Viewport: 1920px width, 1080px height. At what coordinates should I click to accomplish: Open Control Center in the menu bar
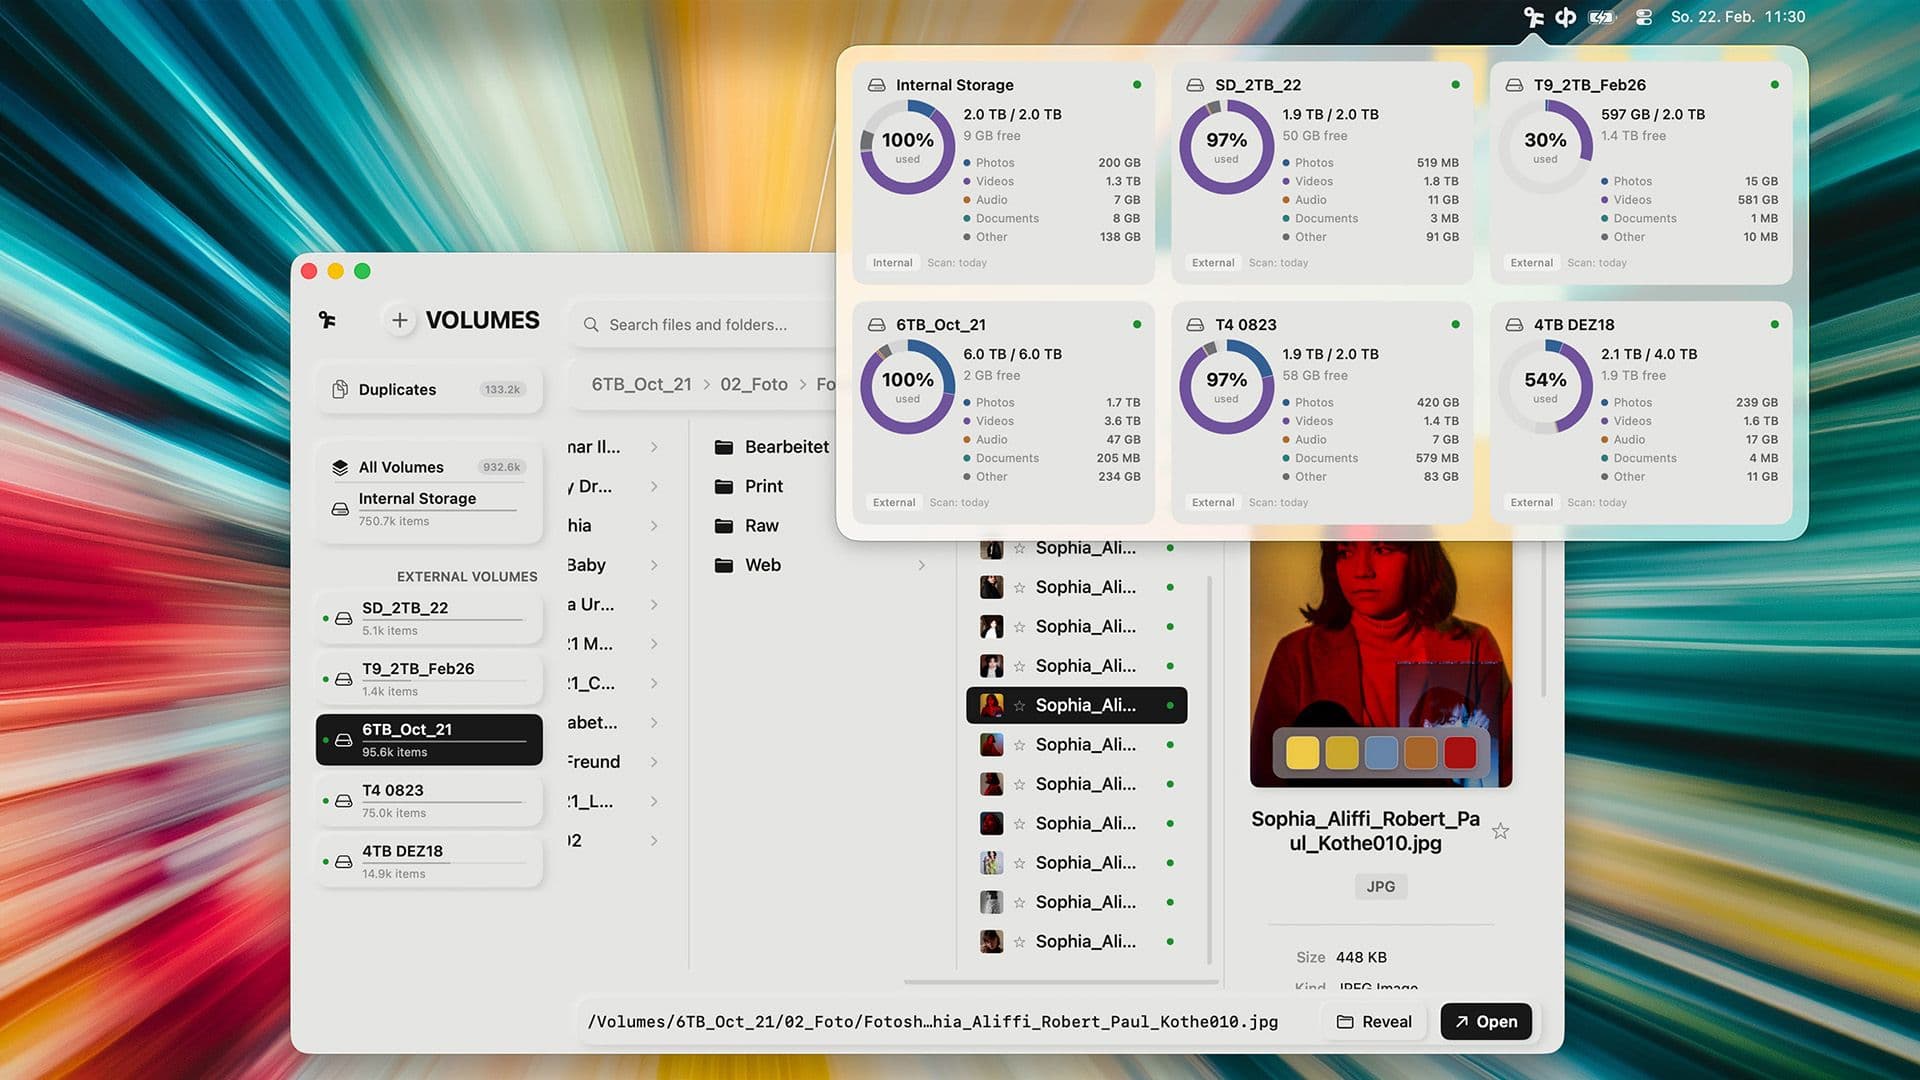tap(1644, 17)
